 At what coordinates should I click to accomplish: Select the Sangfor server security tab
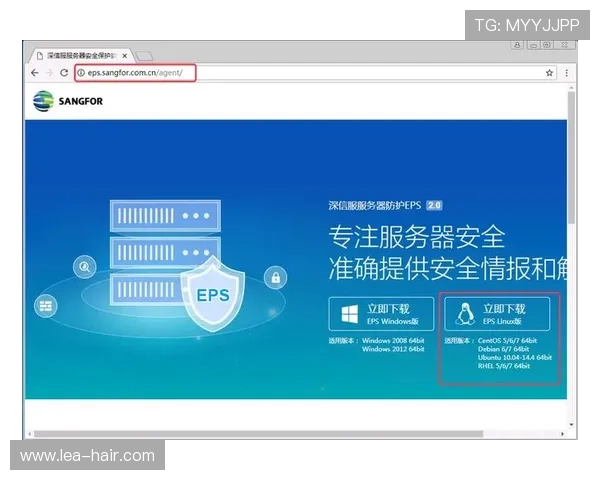coord(82,56)
